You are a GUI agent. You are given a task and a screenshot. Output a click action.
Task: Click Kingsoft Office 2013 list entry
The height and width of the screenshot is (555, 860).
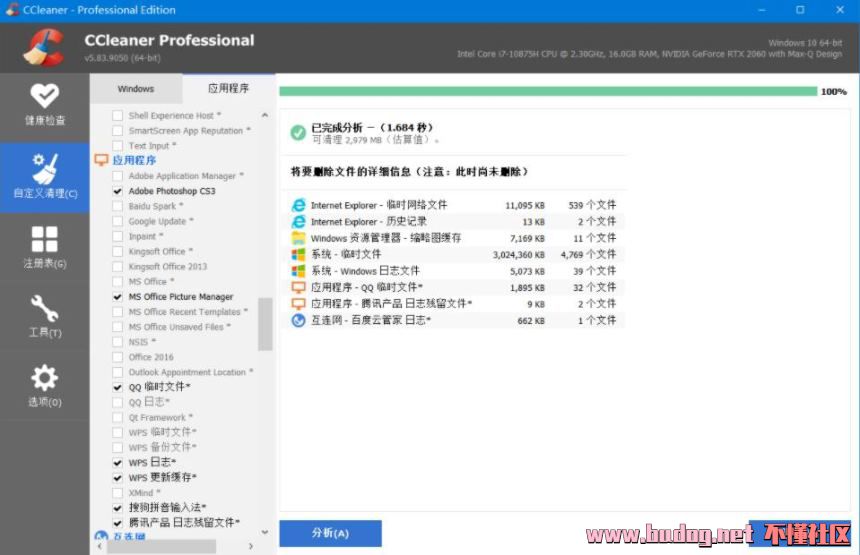coord(168,267)
